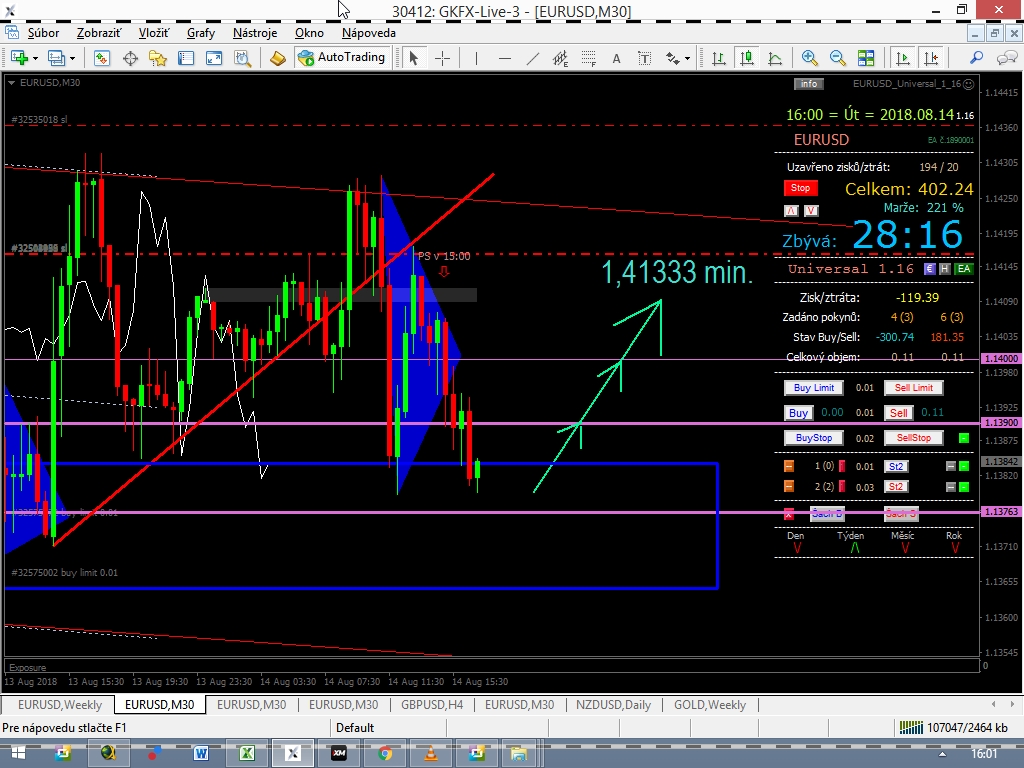Open the chat speech-bubbles icon
Viewport: 1024px width, 768px height.
(x=1006, y=58)
